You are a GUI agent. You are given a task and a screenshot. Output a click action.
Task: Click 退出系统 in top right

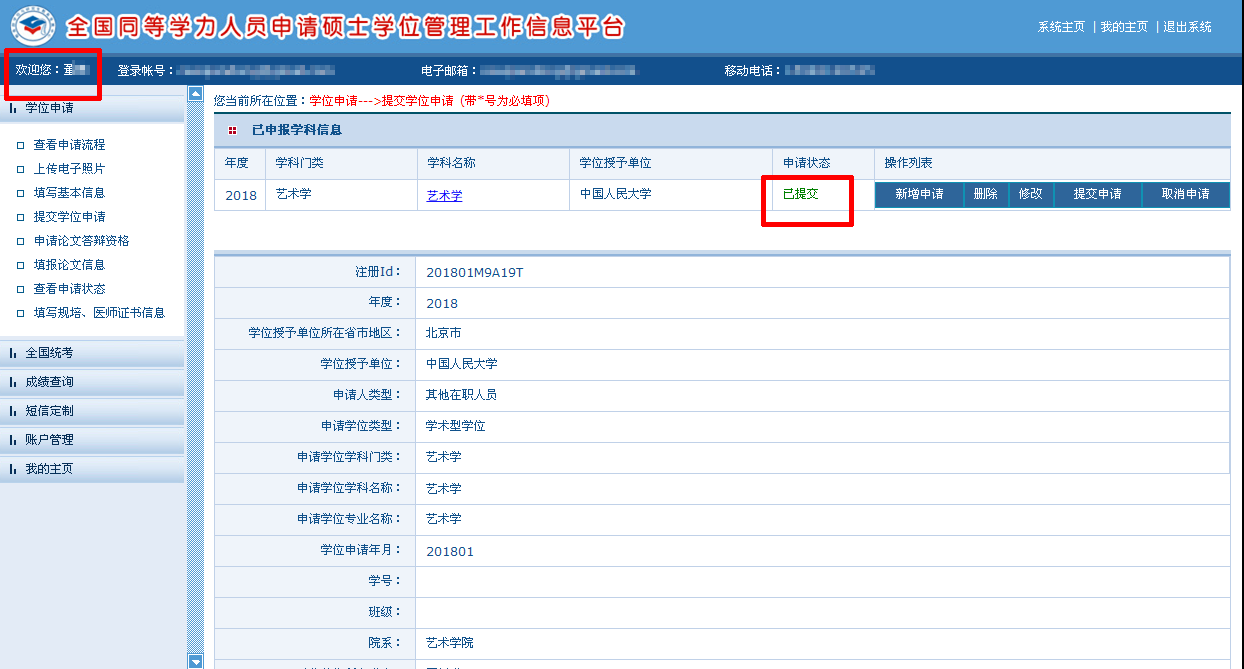[x=1187, y=27]
